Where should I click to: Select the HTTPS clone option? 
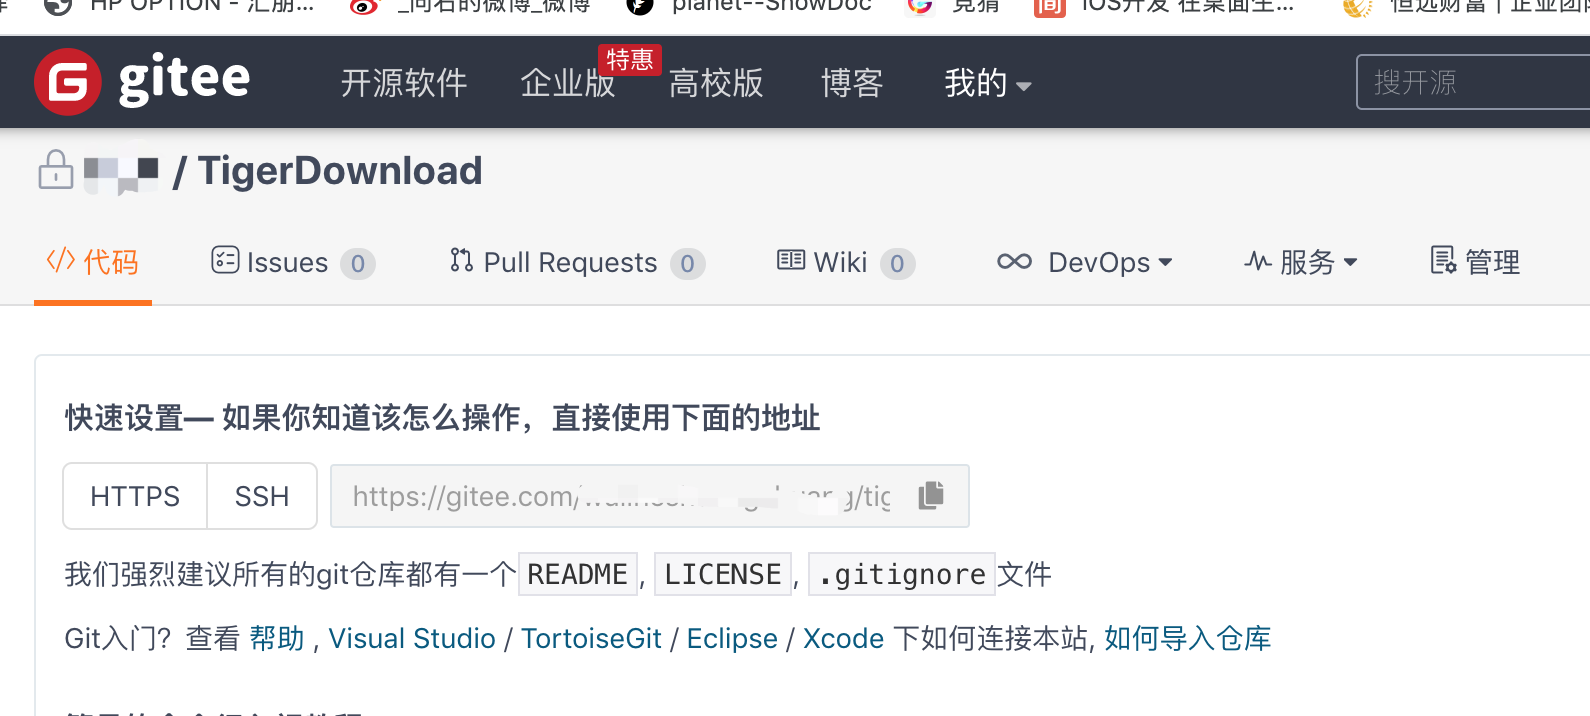tap(135, 496)
